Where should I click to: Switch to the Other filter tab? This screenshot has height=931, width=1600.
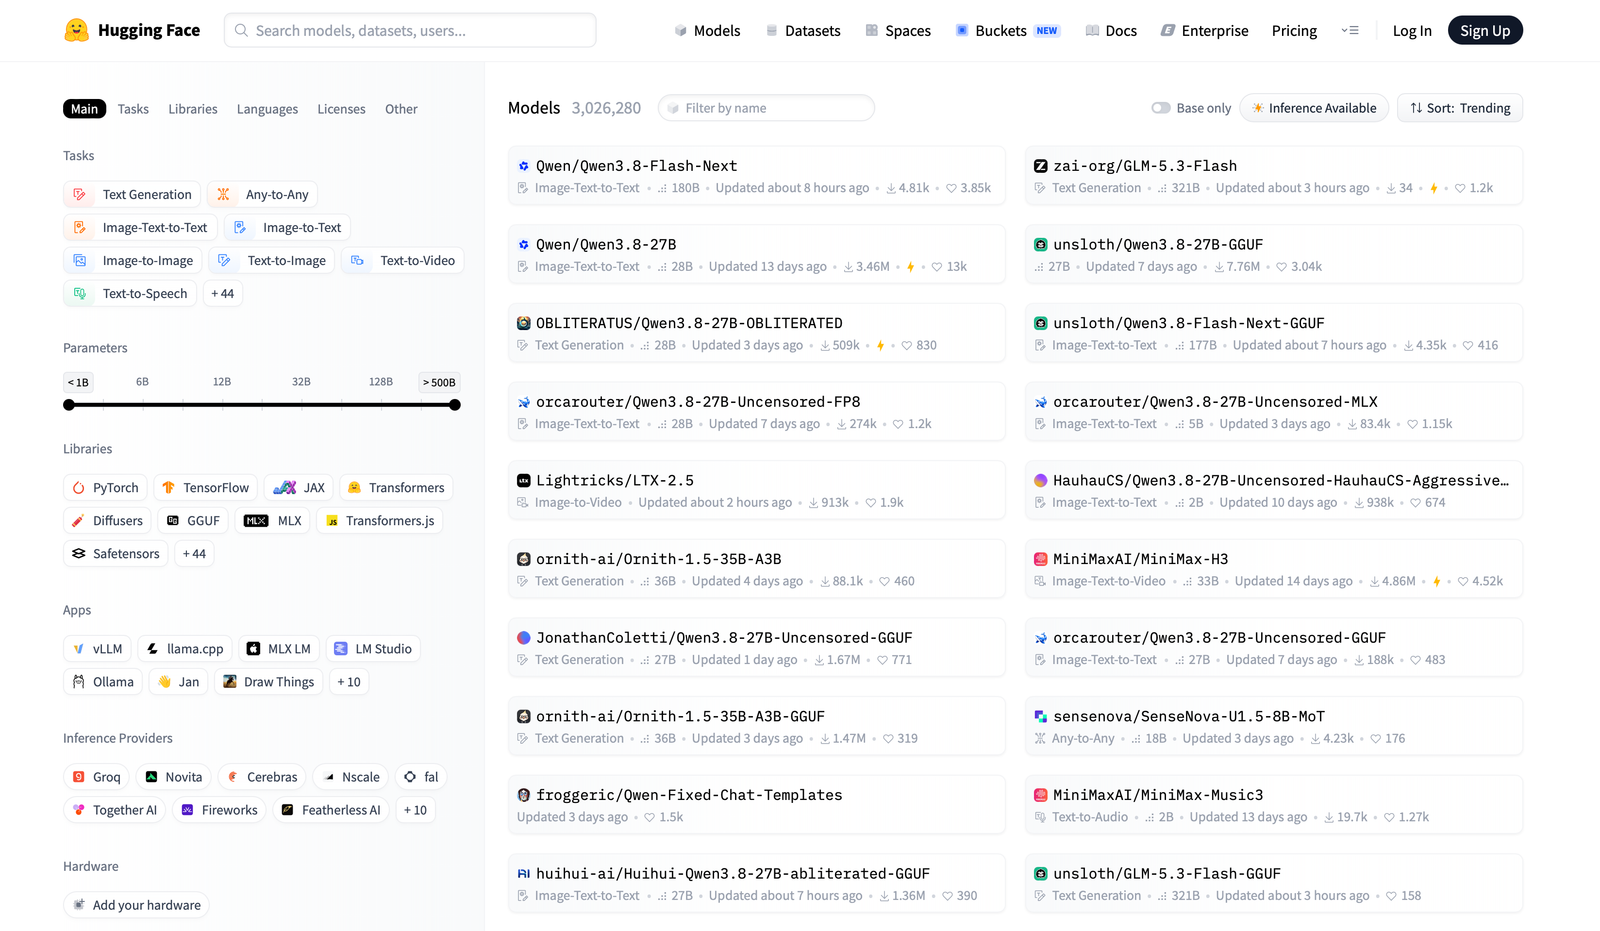(401, 109)
